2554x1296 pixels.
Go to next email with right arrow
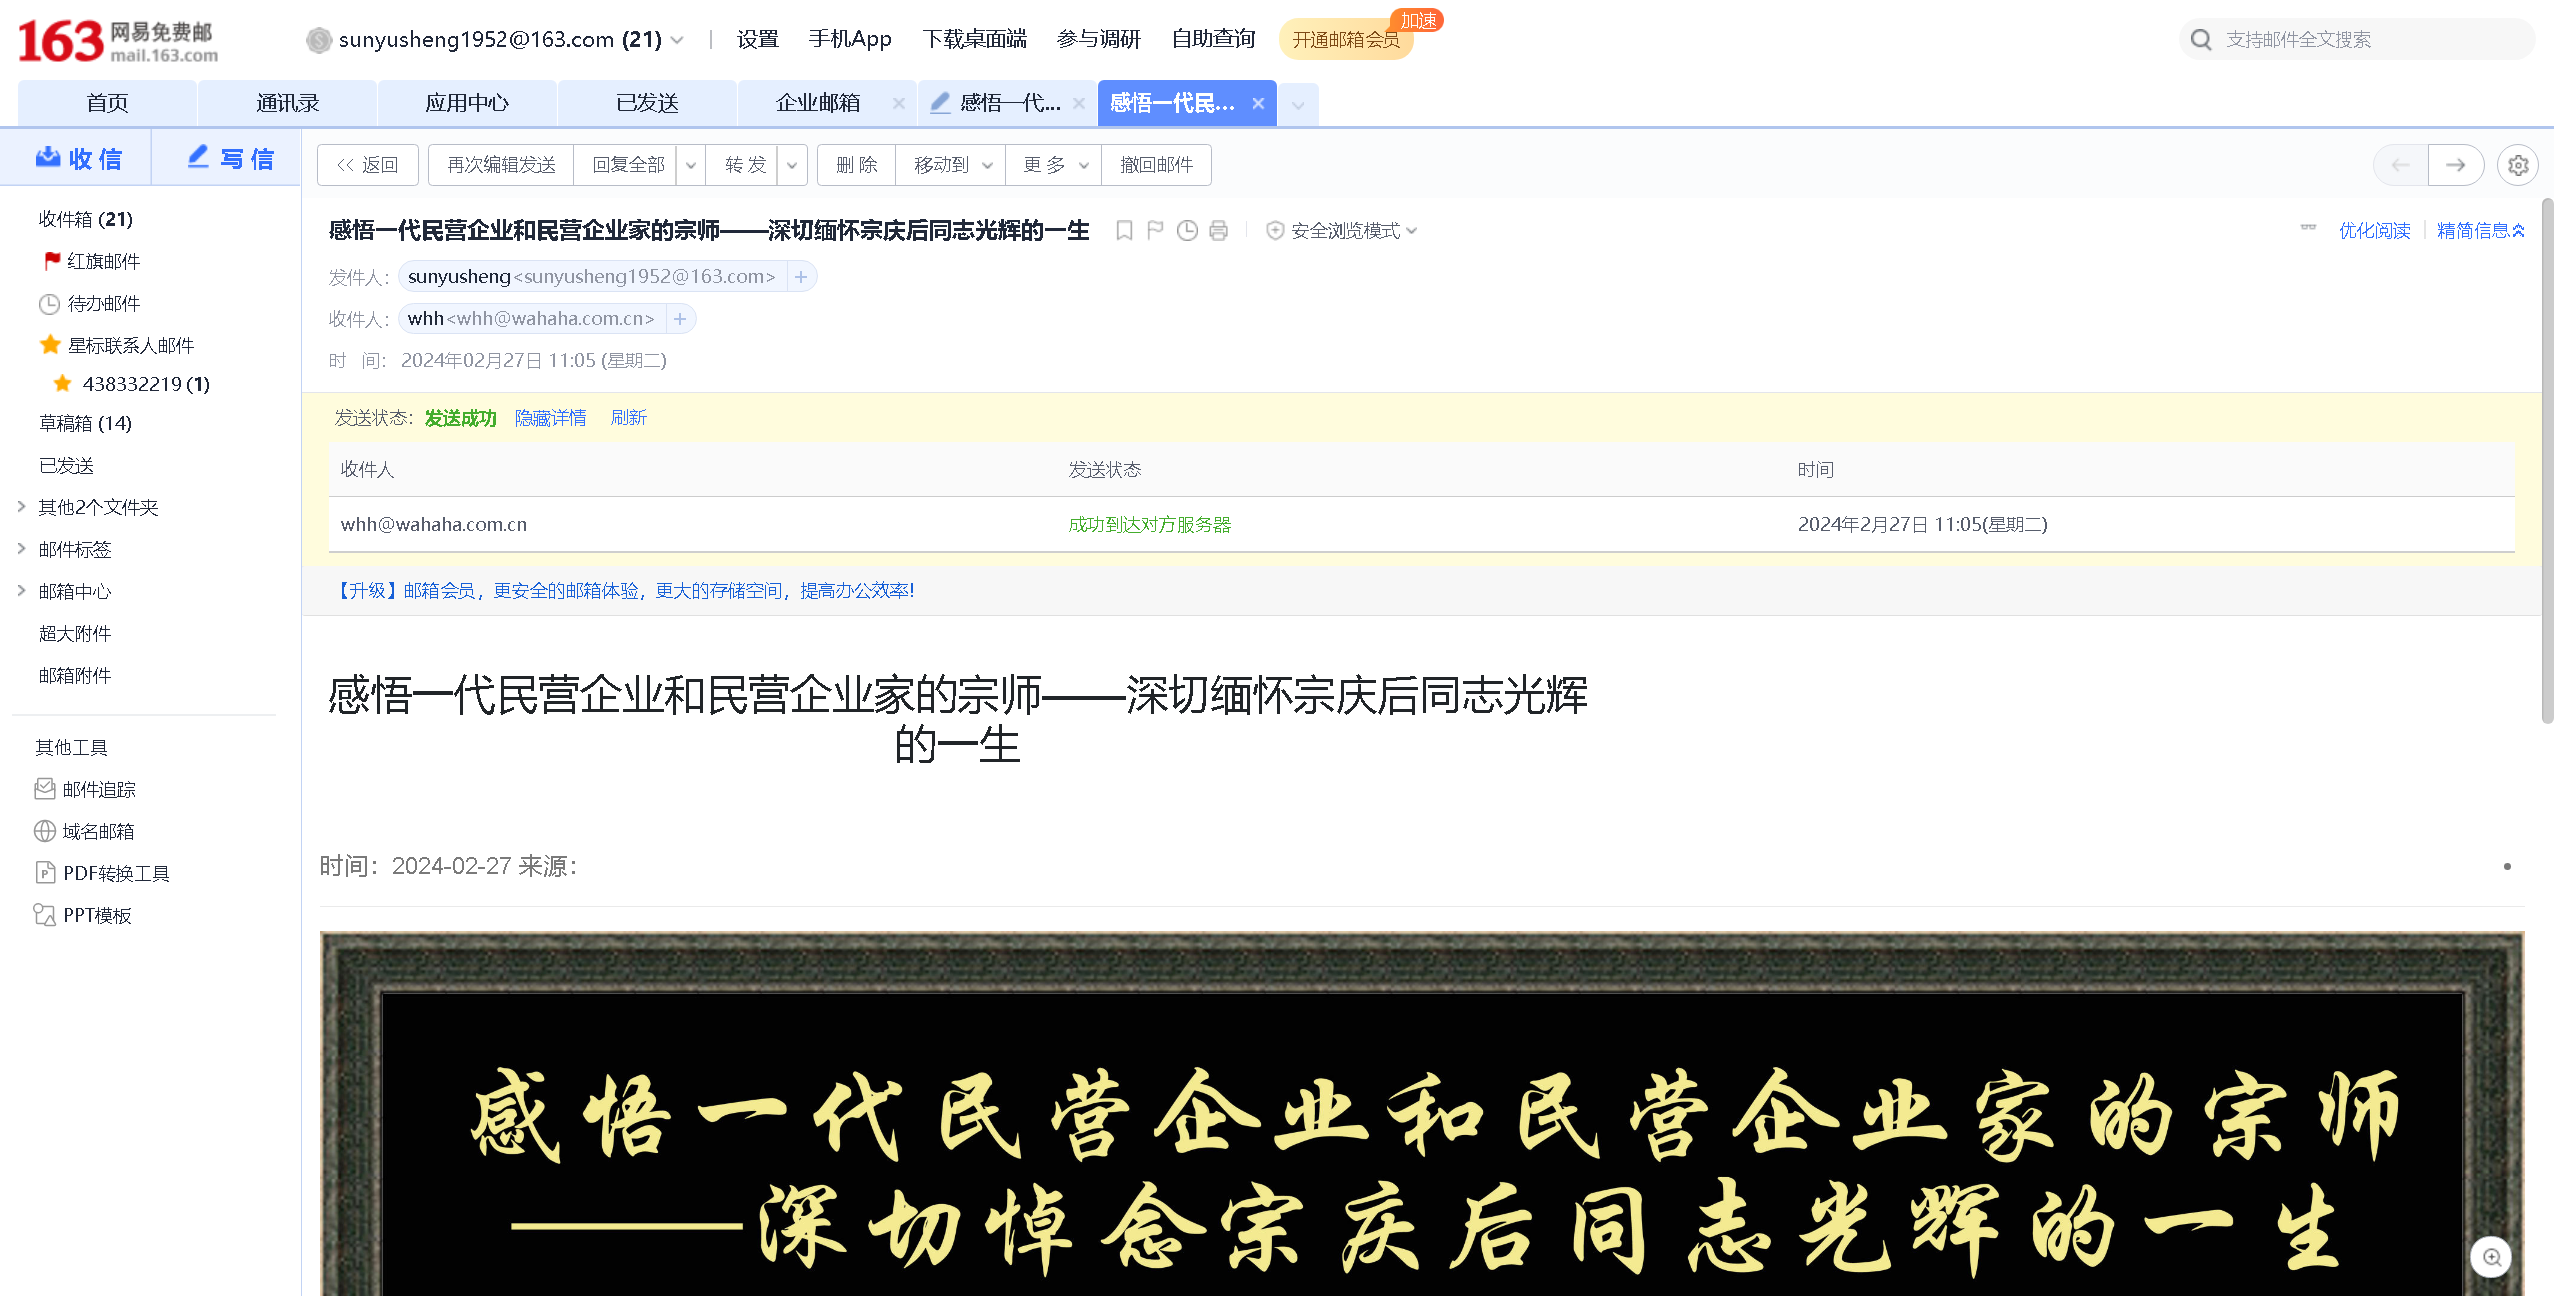click(2455, 165)
